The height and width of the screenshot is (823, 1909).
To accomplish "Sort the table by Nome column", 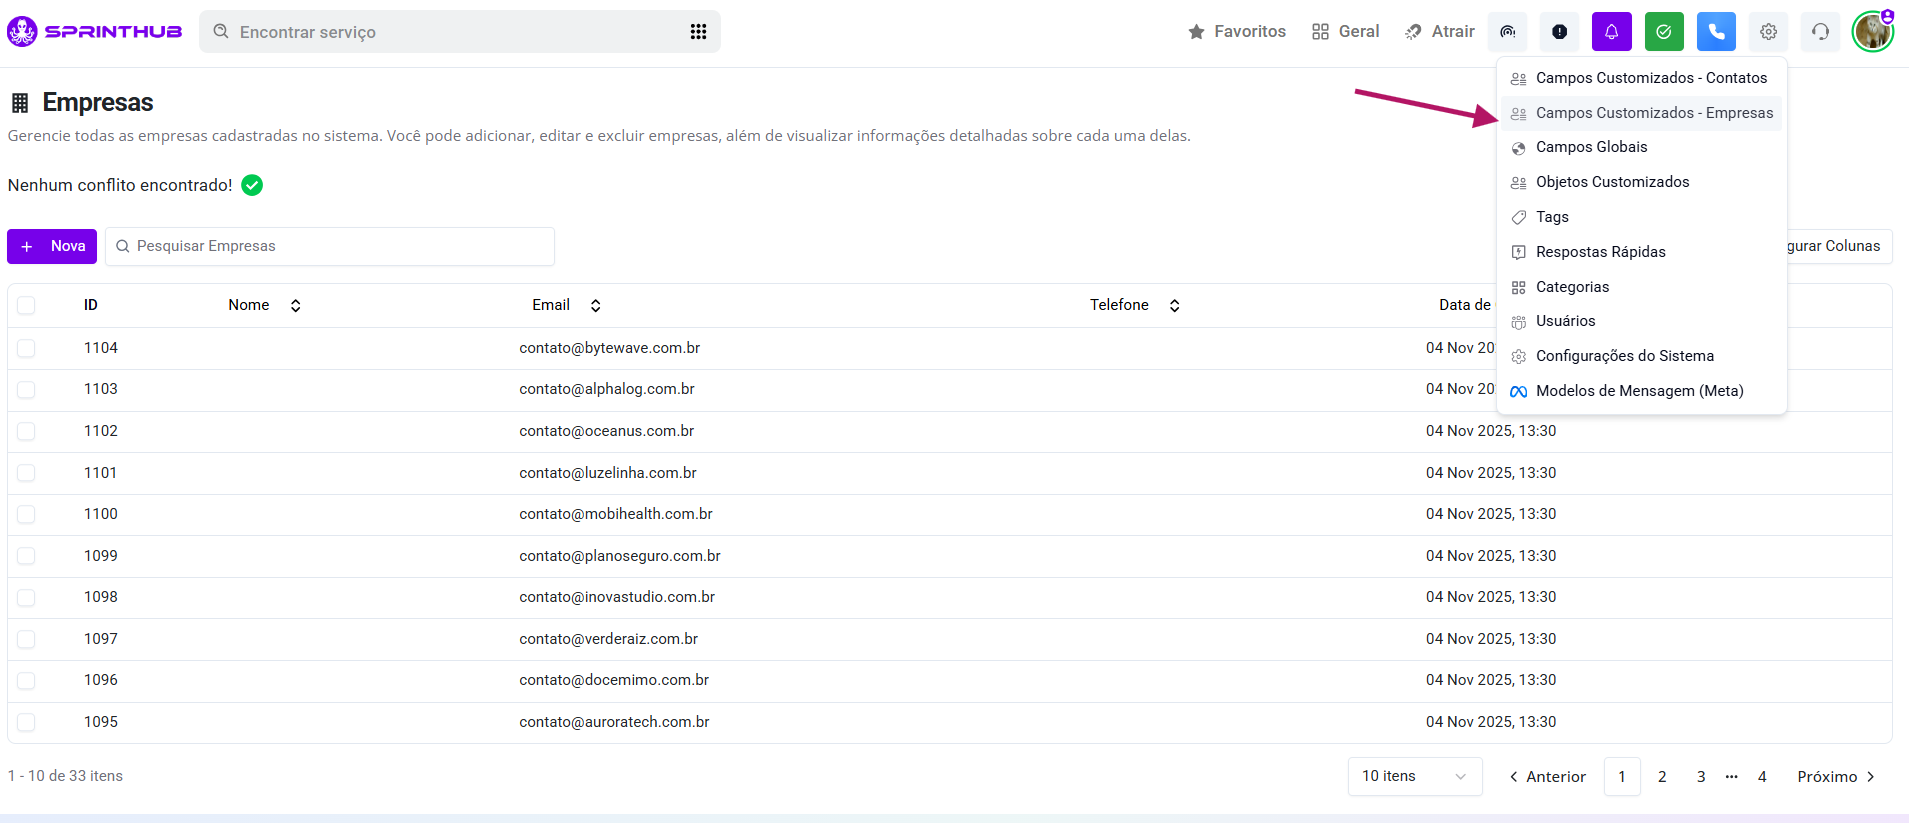I will tap(295, 306).
